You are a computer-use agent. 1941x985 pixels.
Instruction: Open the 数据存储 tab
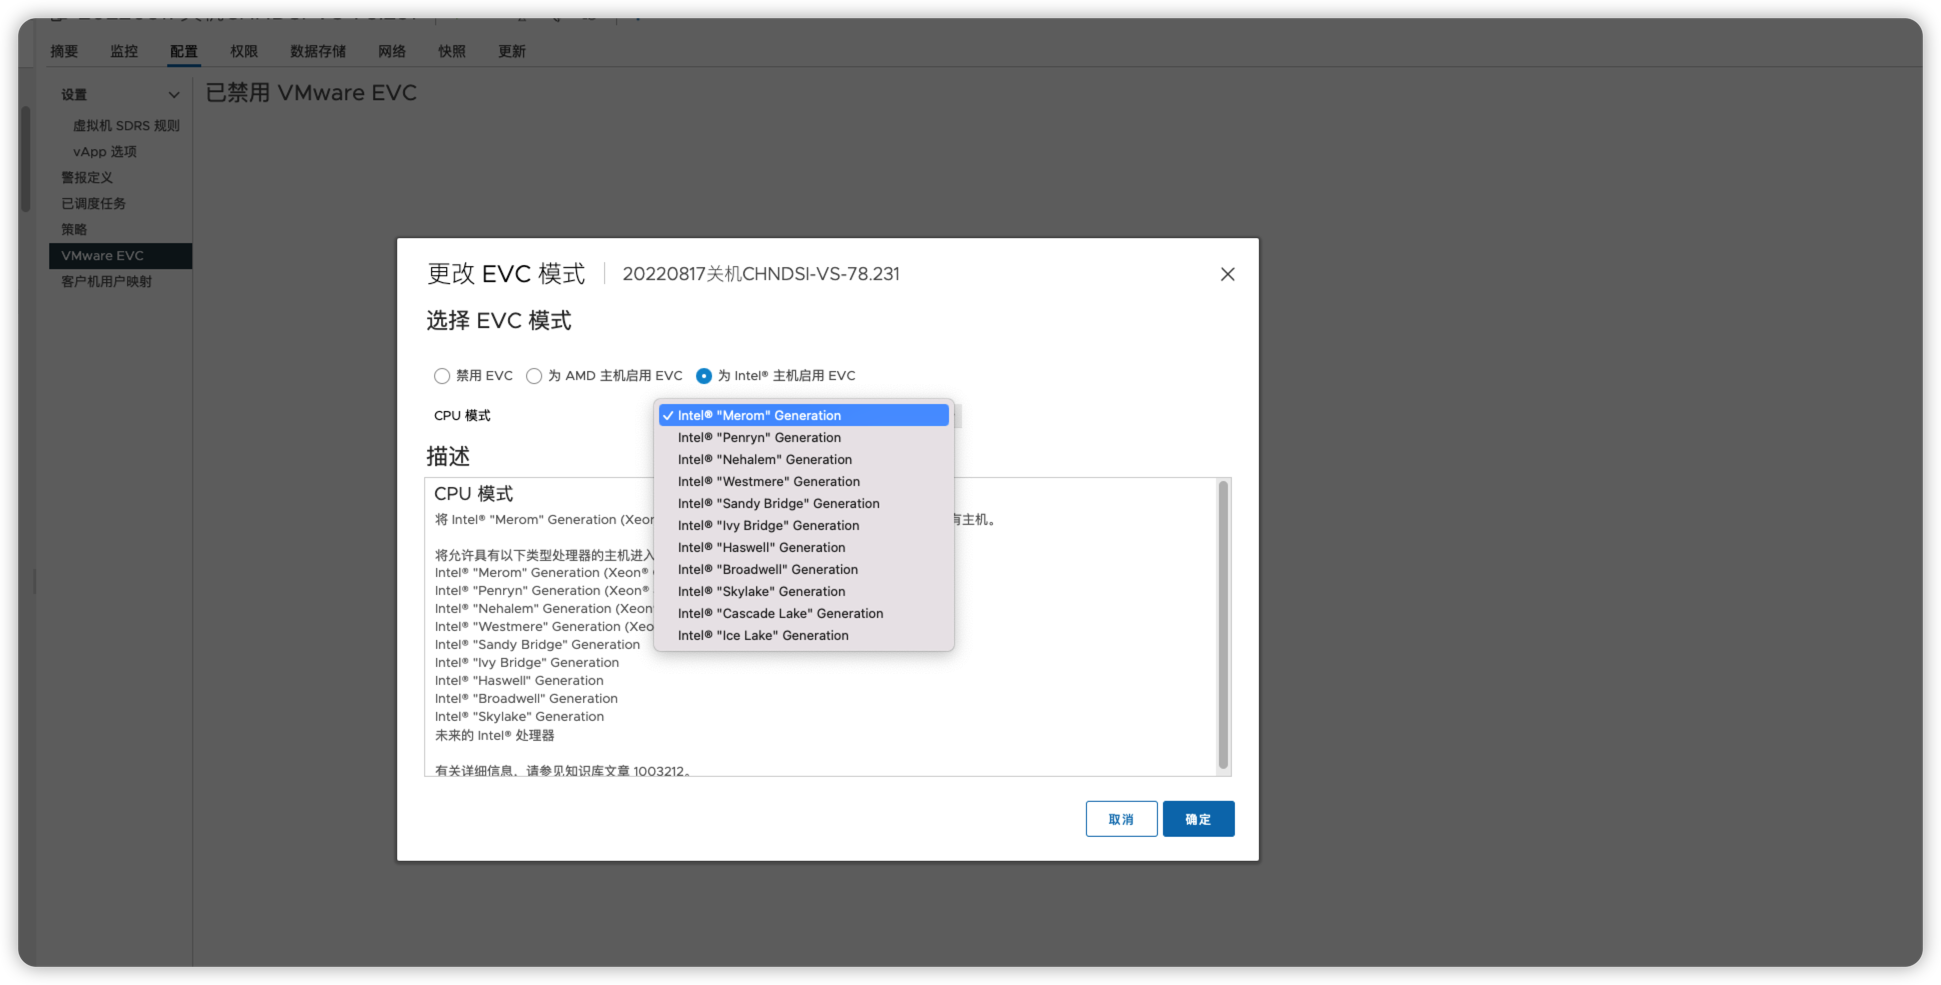(318, 51)
